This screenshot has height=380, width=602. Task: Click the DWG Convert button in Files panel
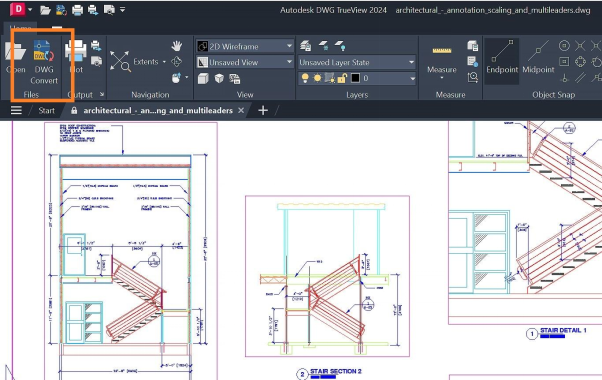tap(44, 63)
